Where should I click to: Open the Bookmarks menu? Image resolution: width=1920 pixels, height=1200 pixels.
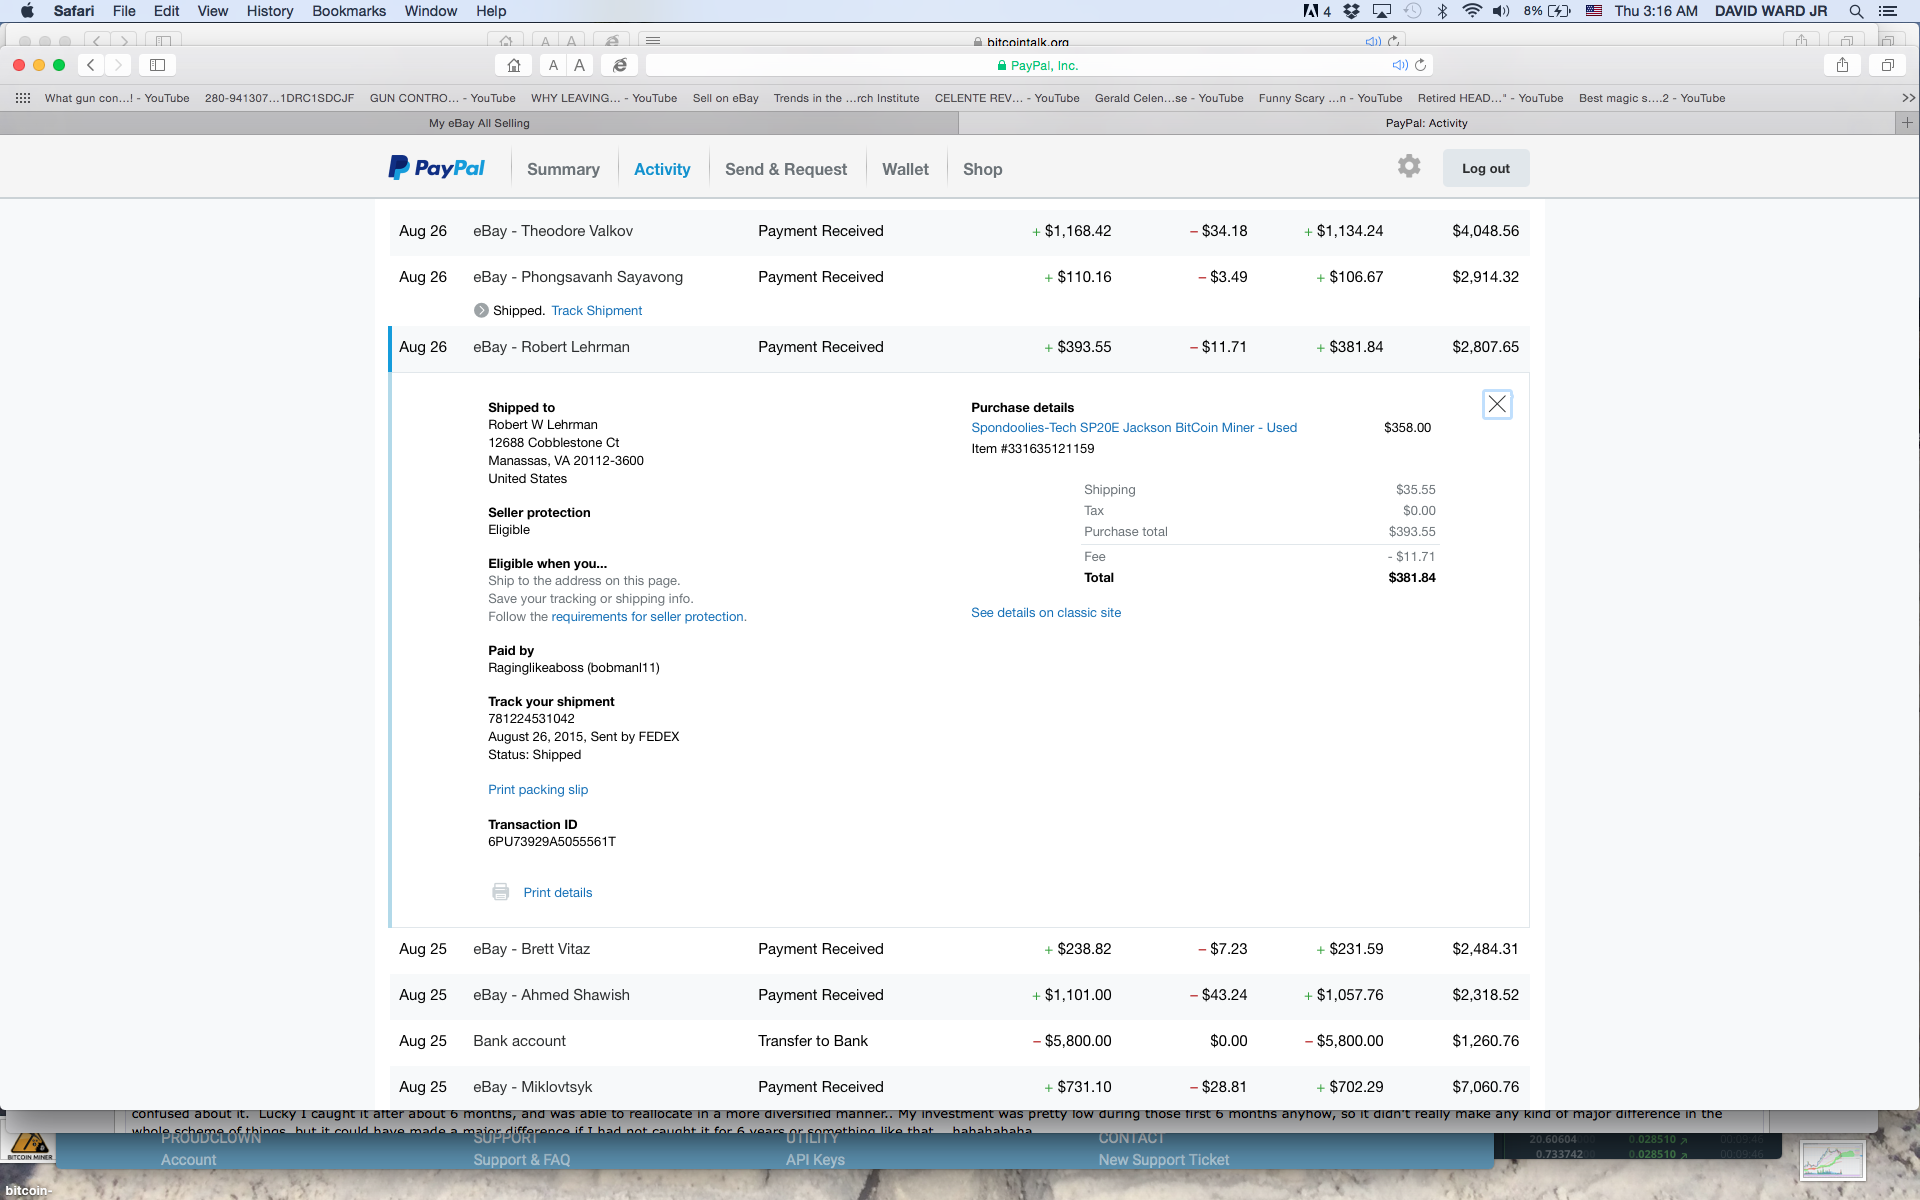pyautogui.click(x=349, y=11)
